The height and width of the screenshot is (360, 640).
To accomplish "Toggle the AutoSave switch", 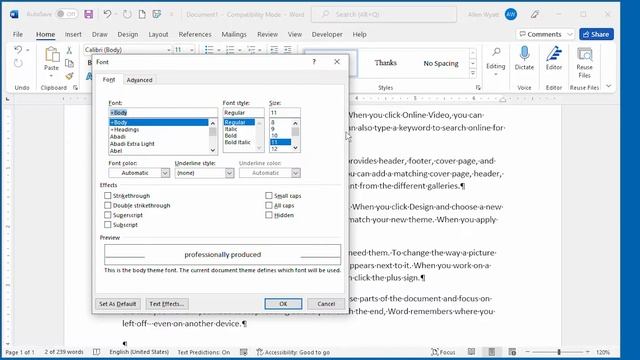I will [67, 14].
